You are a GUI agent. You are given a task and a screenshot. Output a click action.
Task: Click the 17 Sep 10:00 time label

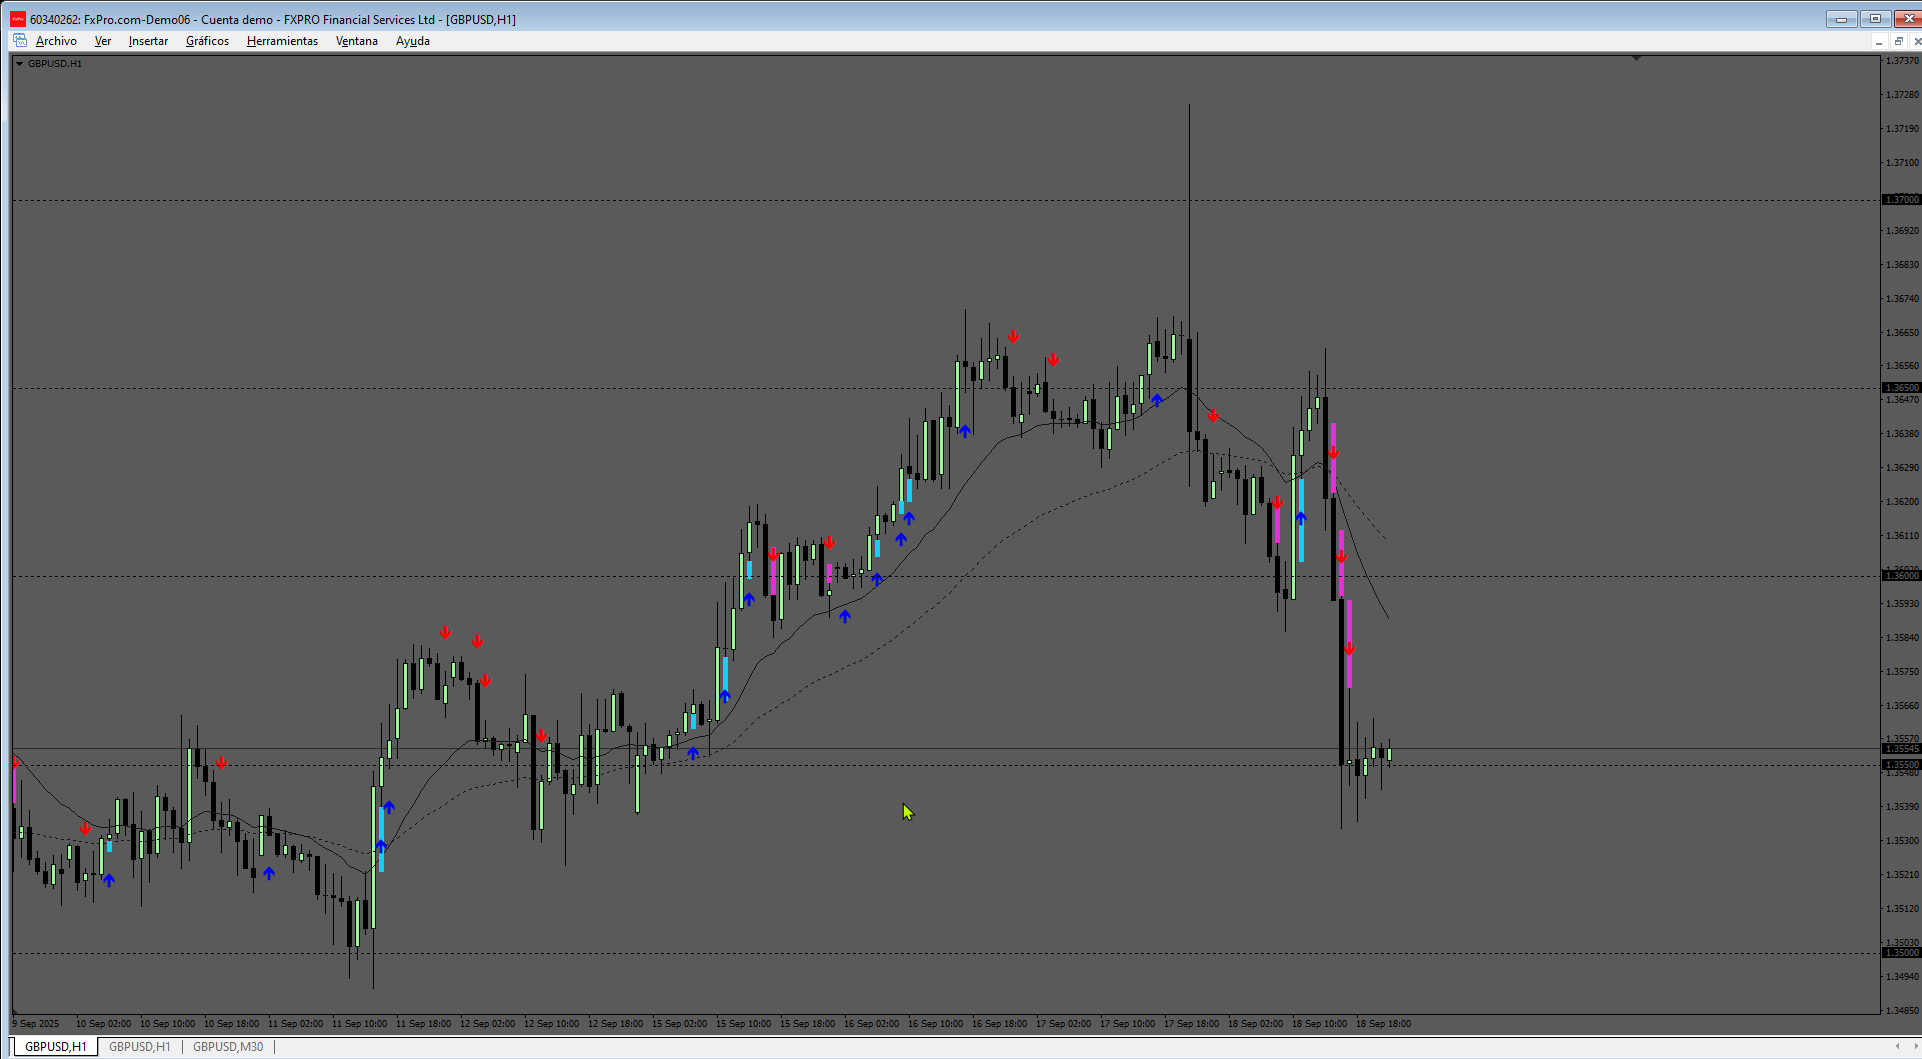pyautogui.click(x=1127, y=1023)
